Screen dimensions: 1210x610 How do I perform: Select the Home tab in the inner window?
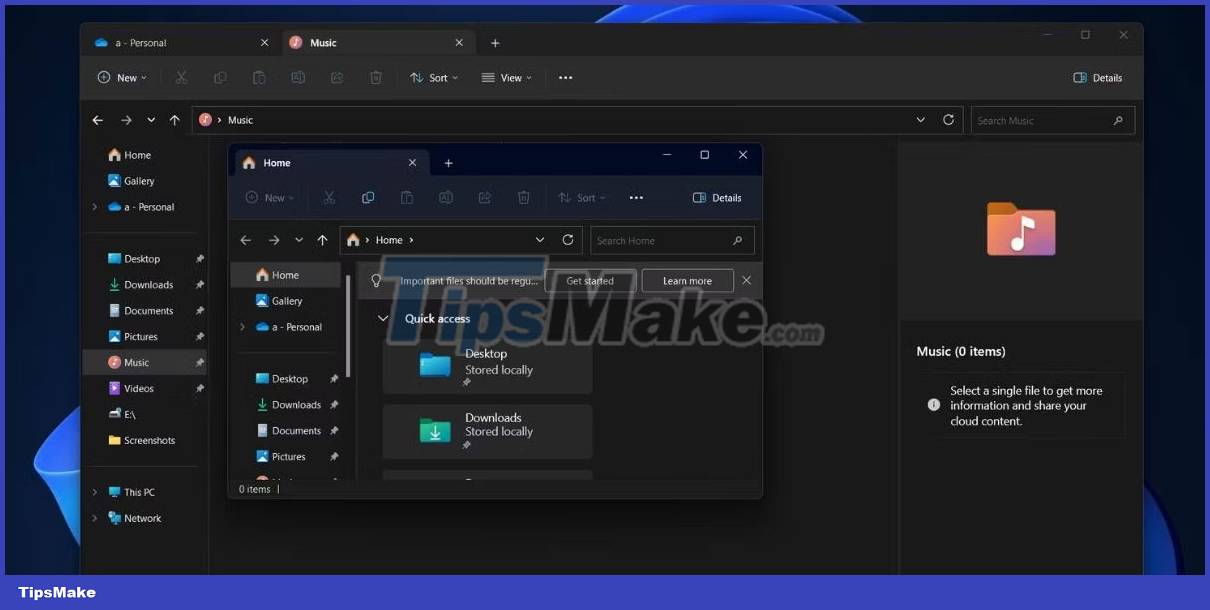tap(290, 162)
